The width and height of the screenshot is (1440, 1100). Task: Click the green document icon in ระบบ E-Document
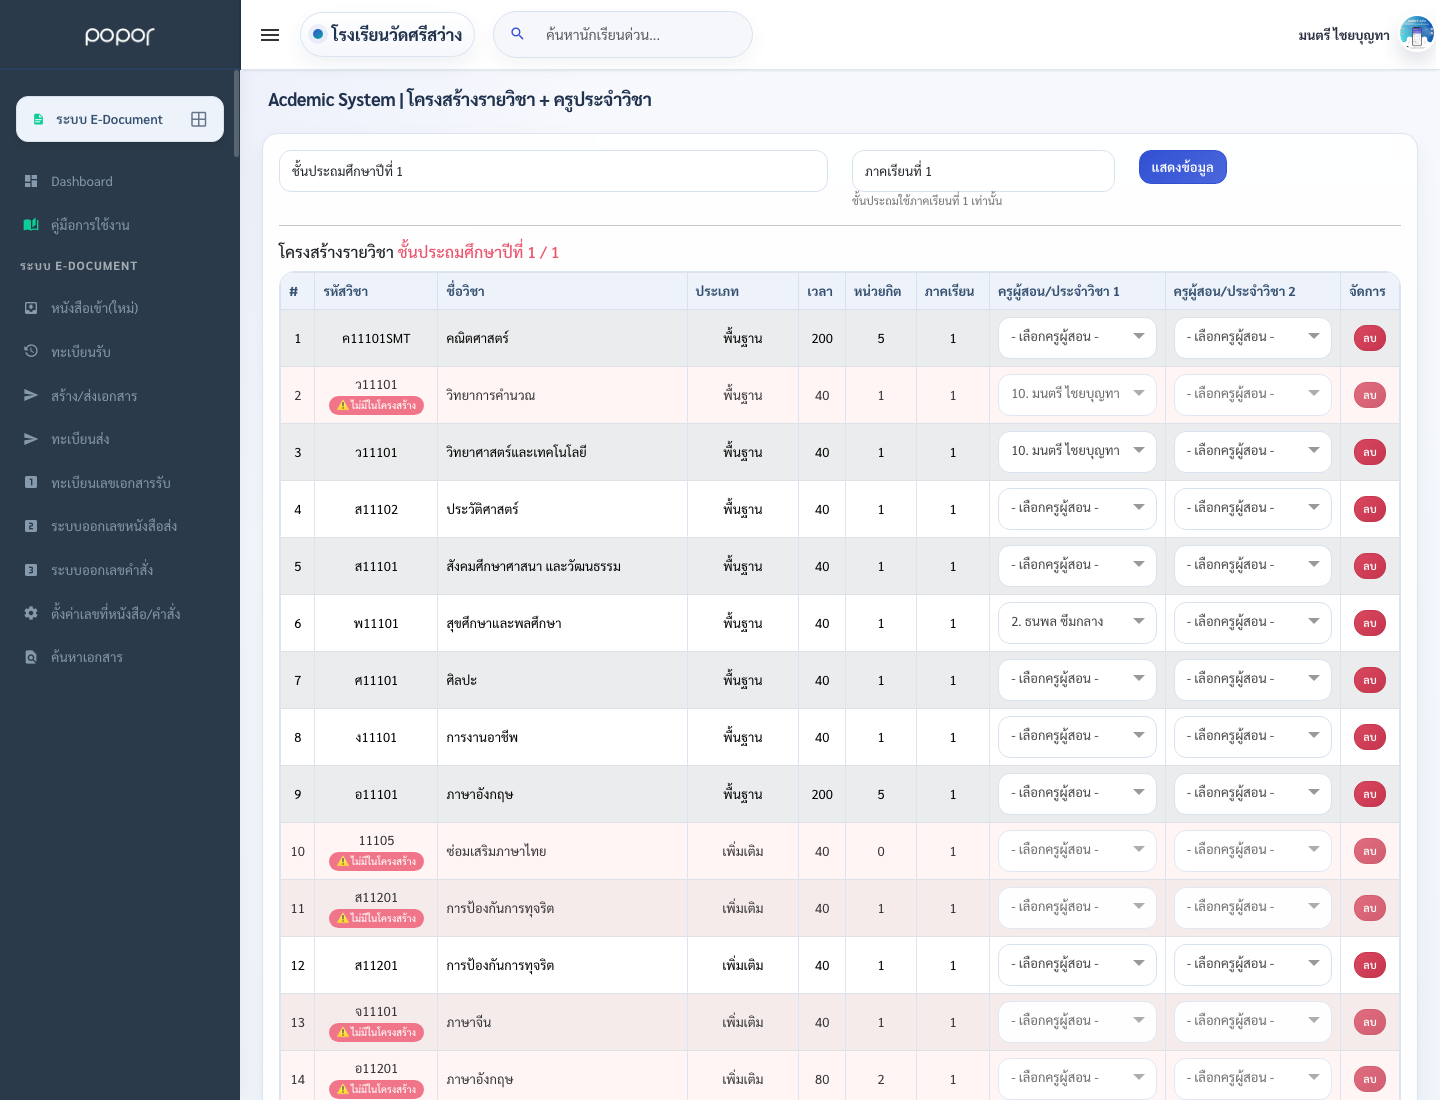[38, 119]
